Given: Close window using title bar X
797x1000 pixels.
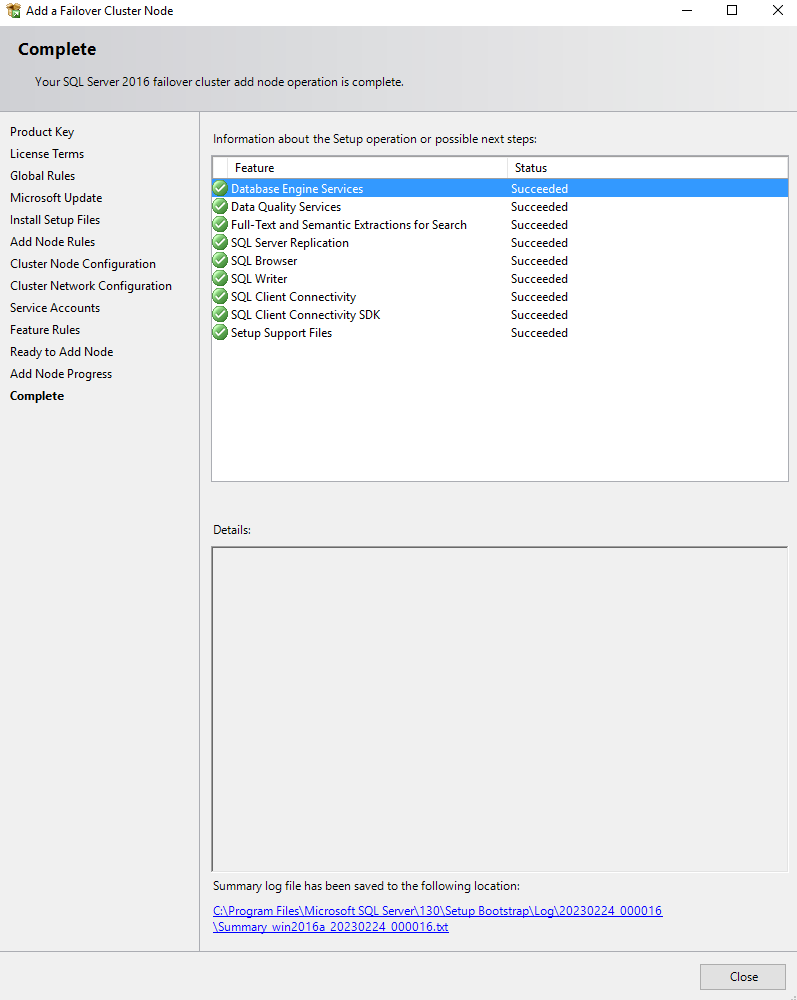Looking at the screenshot, I should (778, 10).
